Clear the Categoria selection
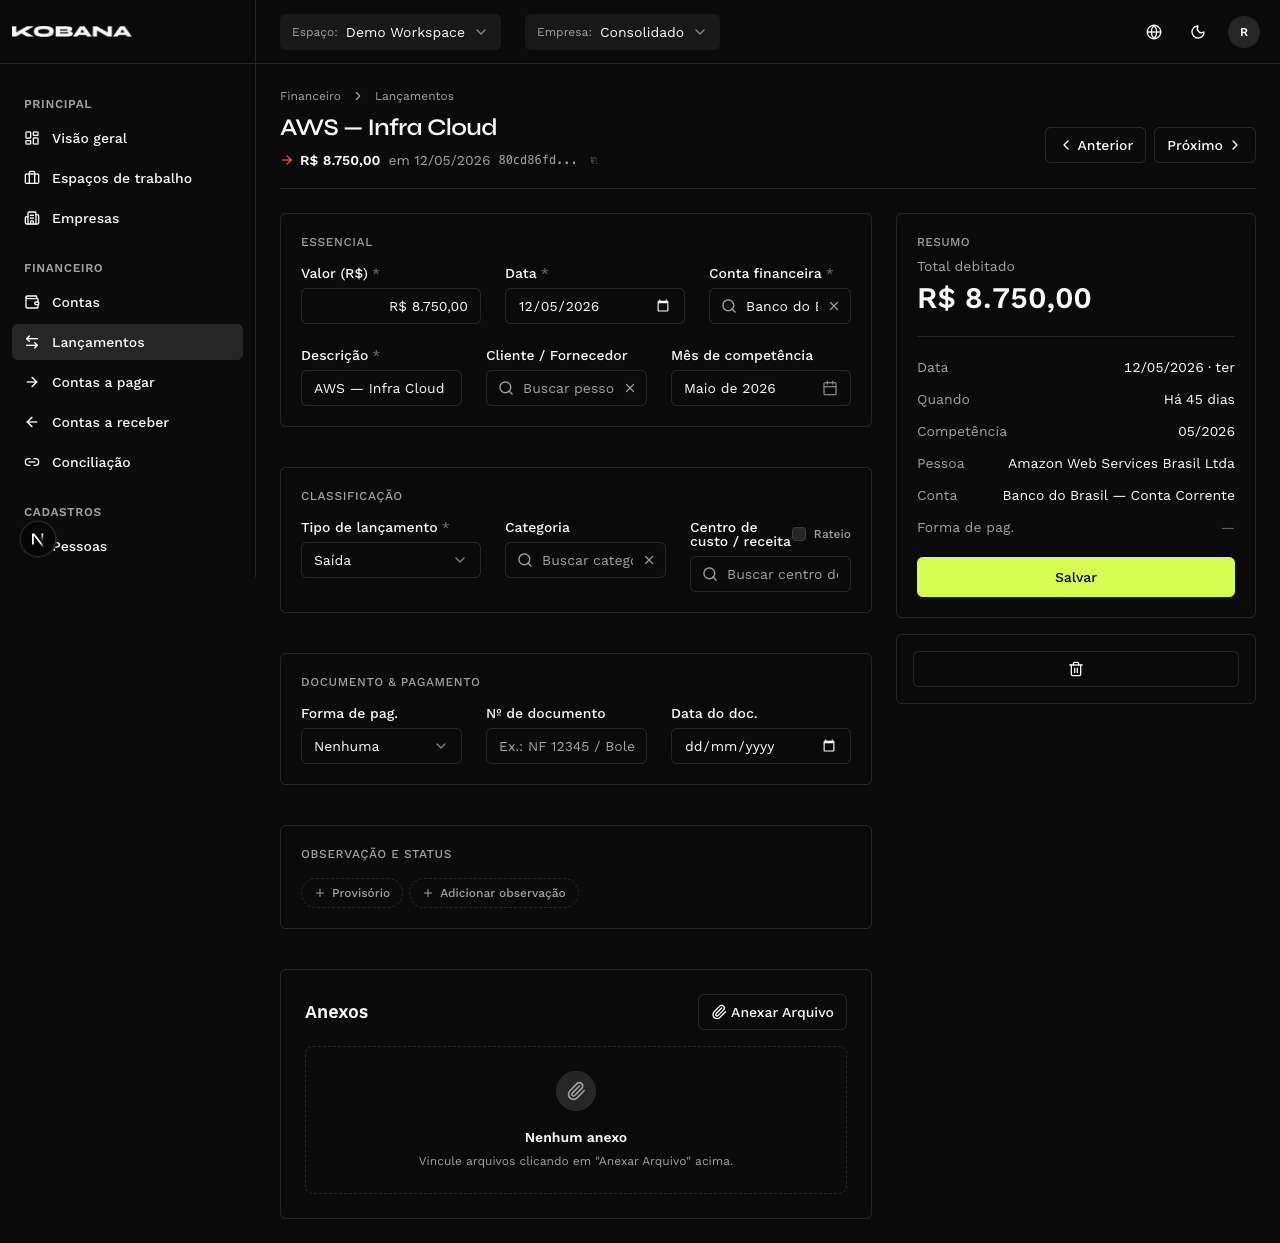 (x=649, y=560)
